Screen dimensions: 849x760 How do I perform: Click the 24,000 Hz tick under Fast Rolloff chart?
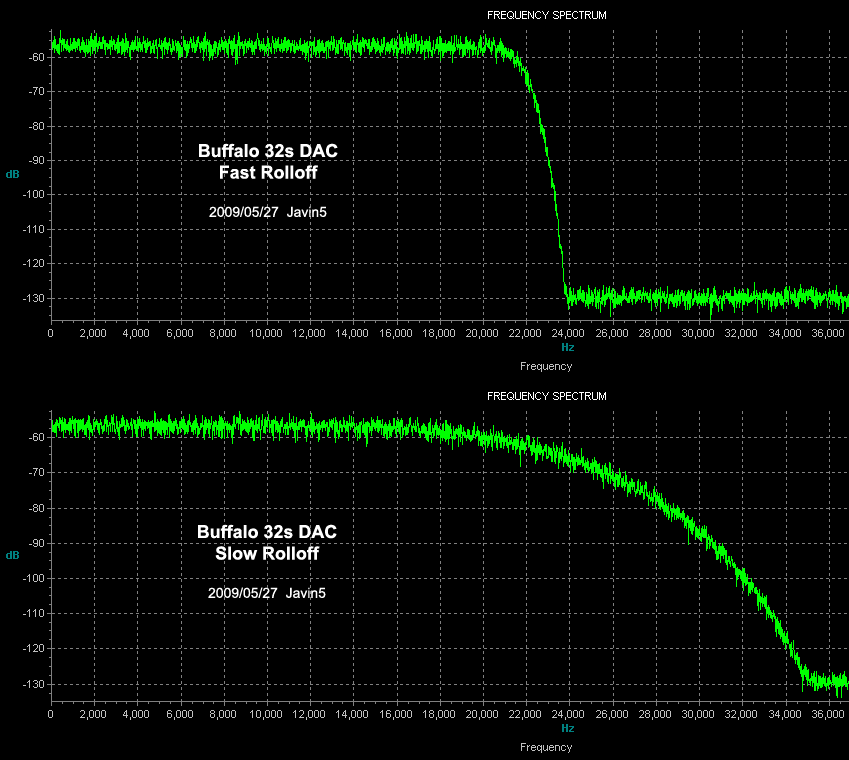(568, 333)
